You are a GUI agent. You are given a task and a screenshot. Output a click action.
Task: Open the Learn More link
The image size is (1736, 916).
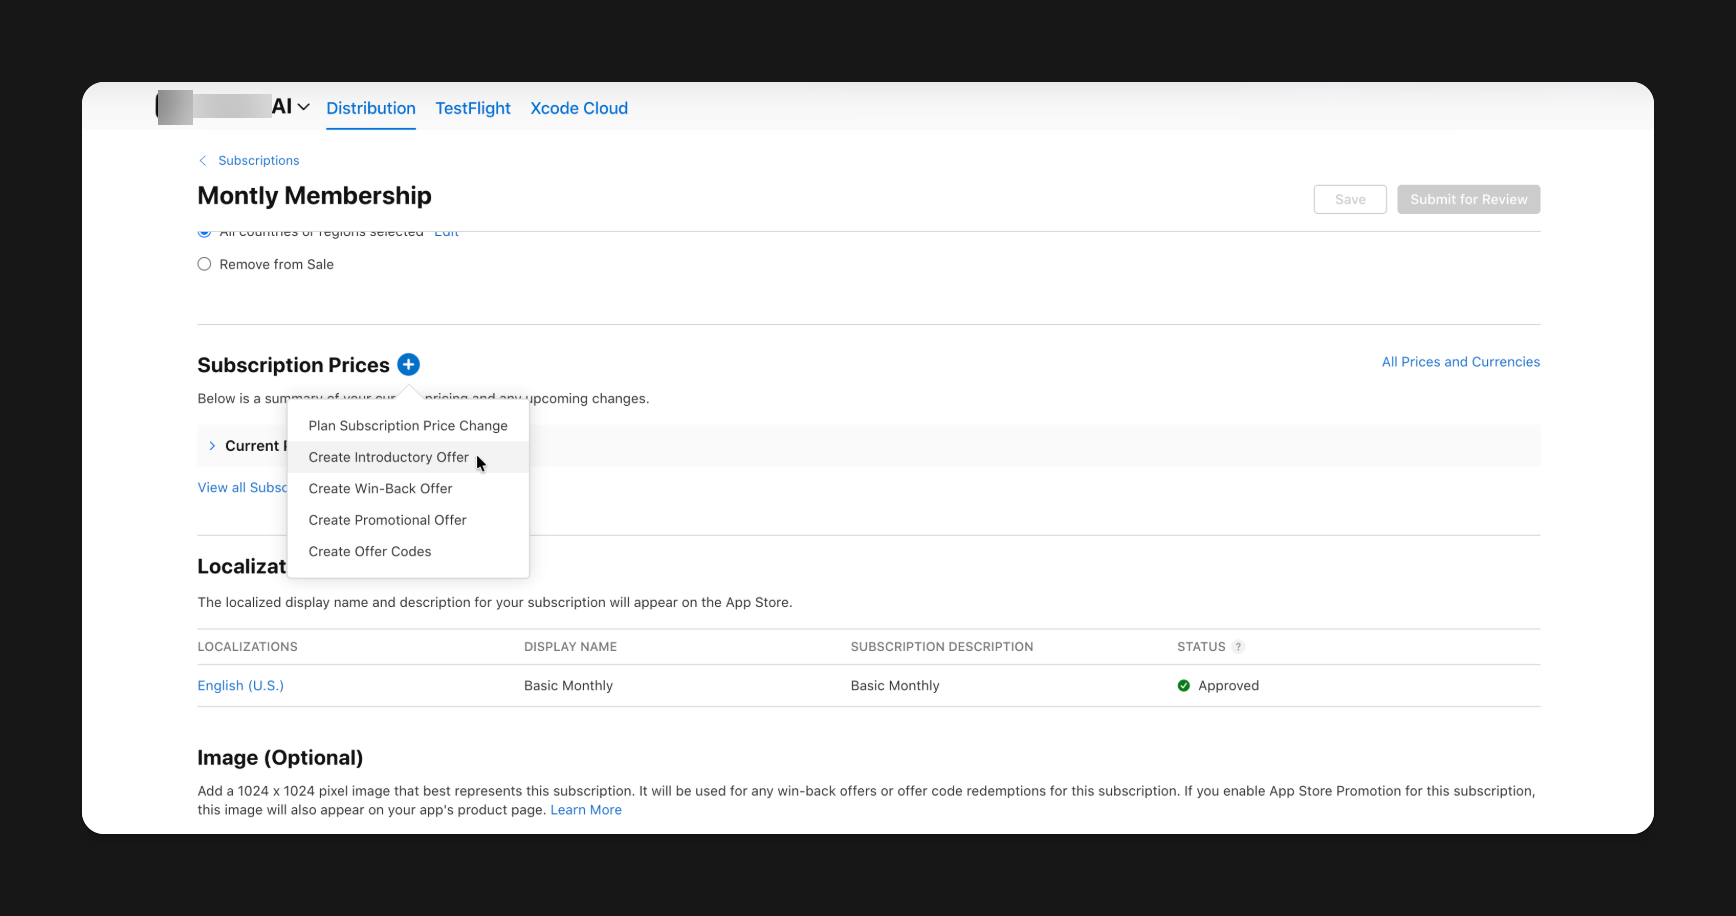point(586,810)
